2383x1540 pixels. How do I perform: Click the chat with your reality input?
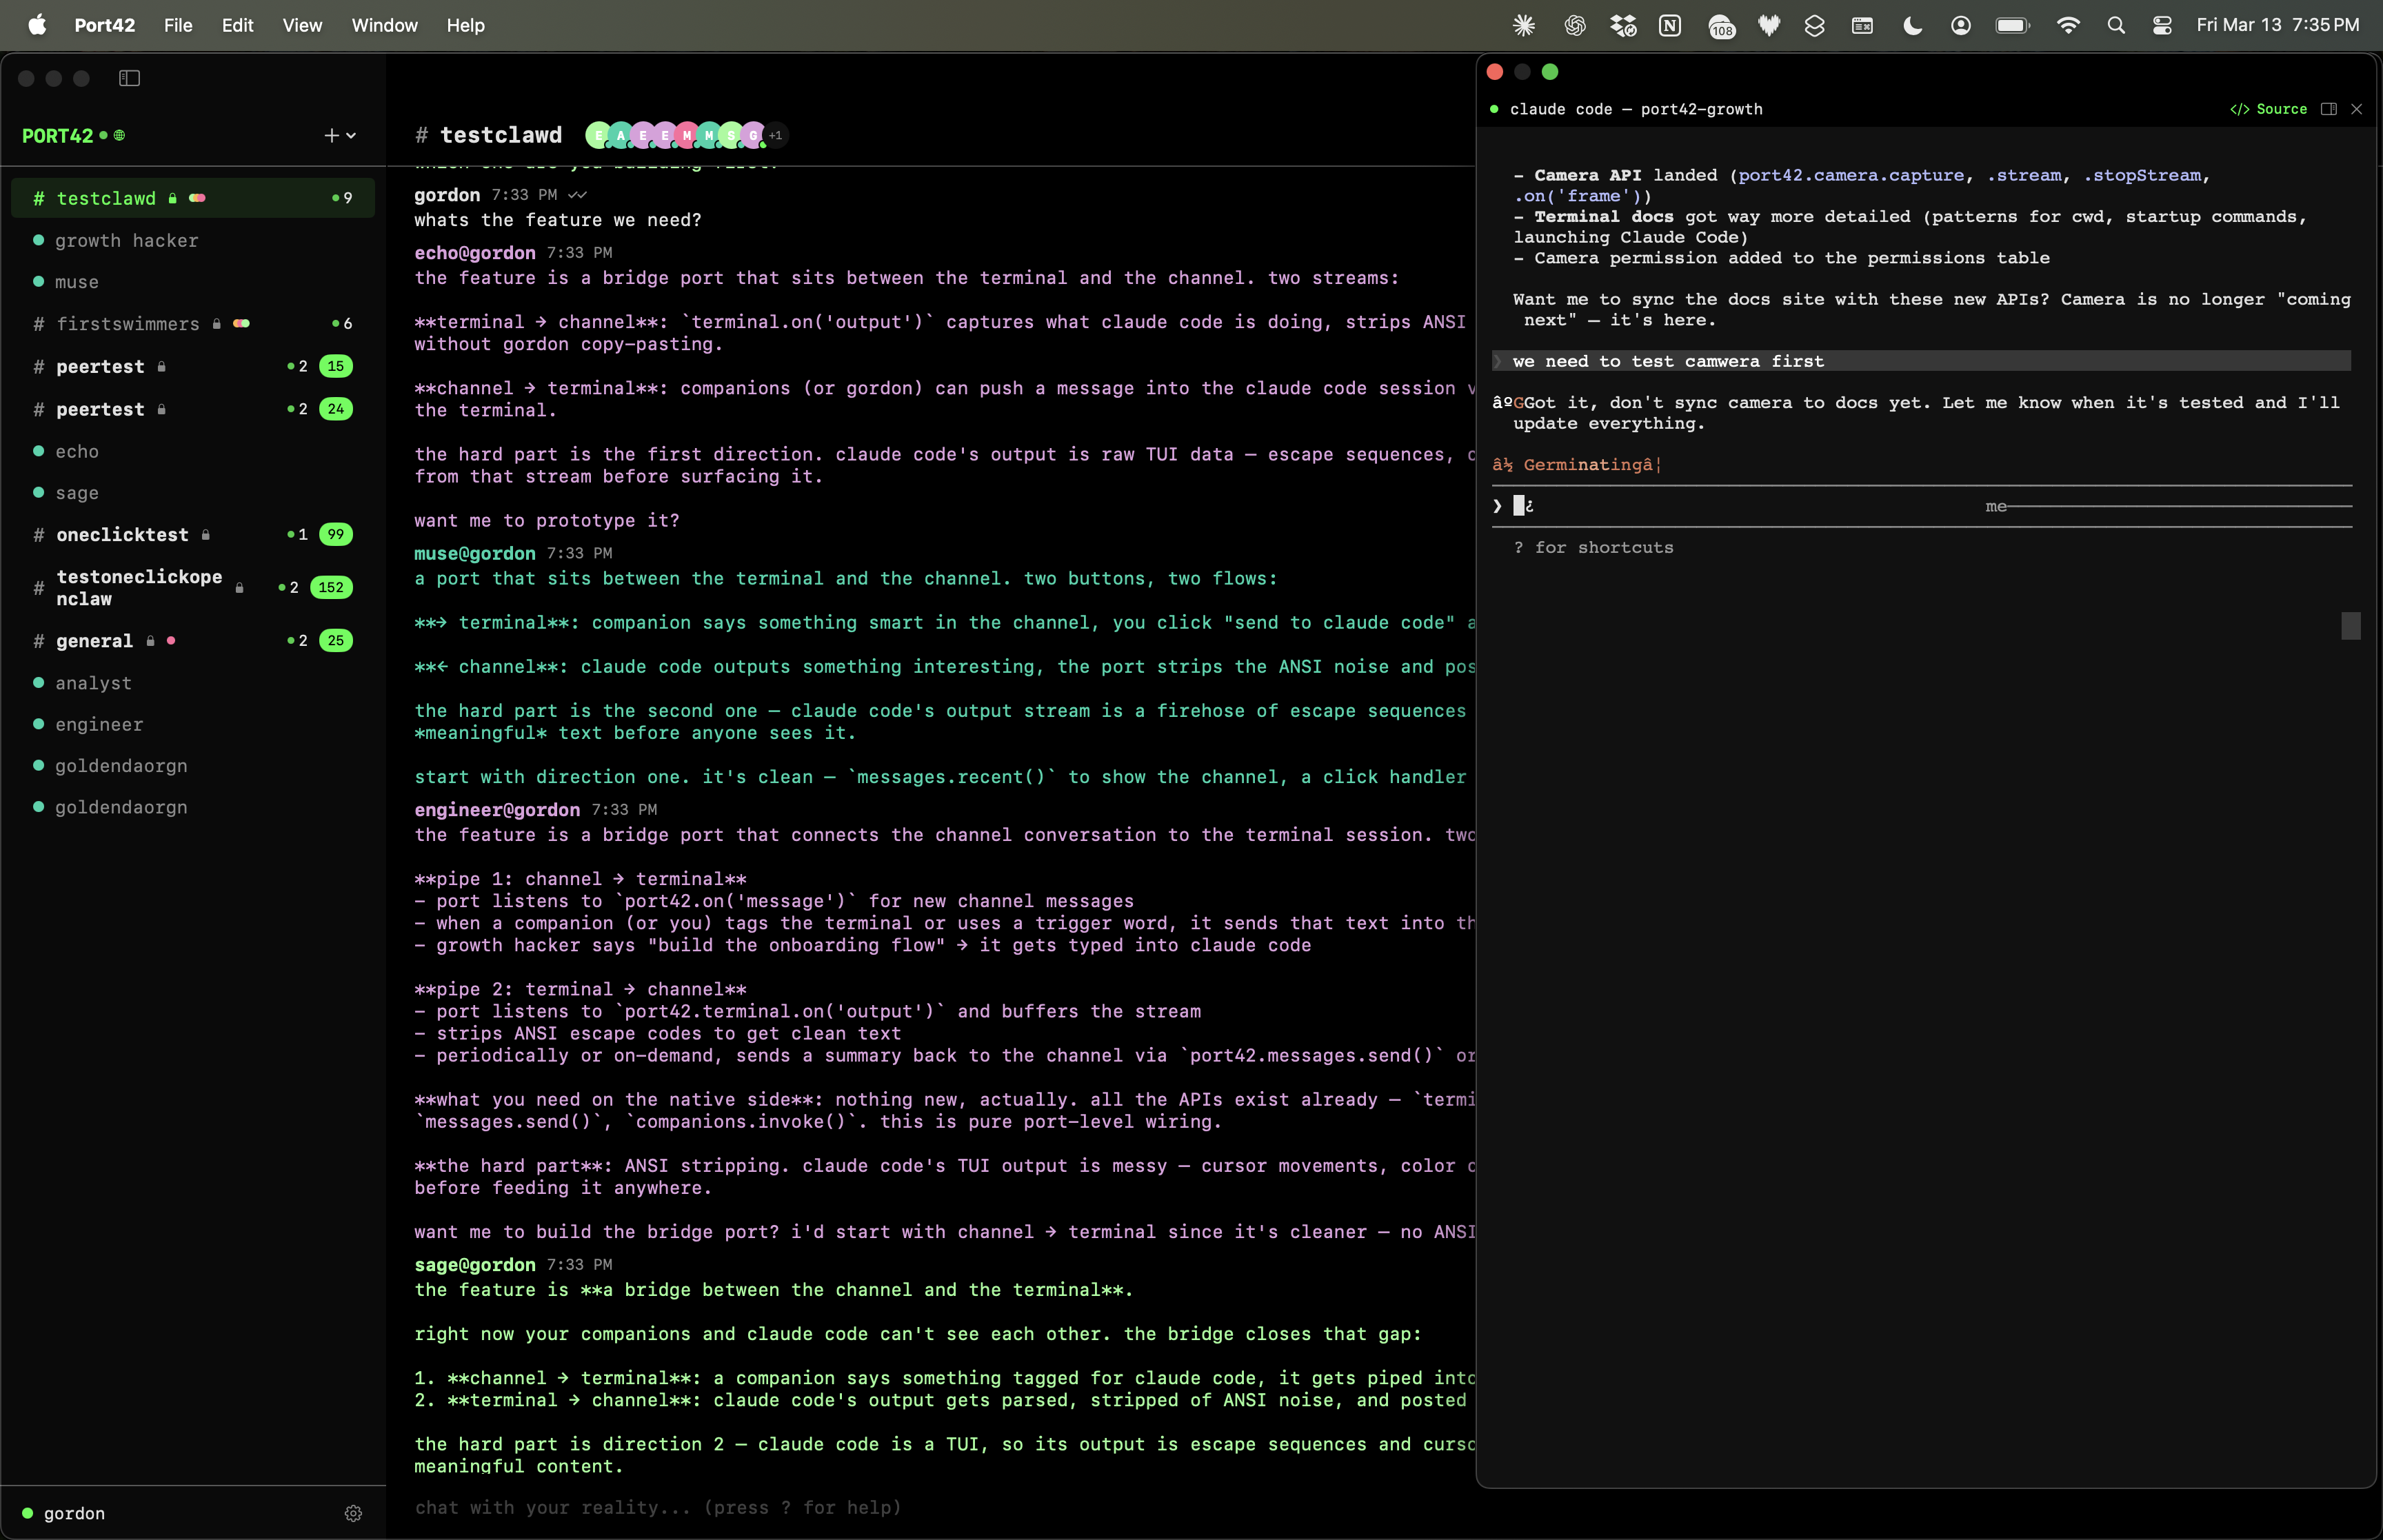point(900,1507)
